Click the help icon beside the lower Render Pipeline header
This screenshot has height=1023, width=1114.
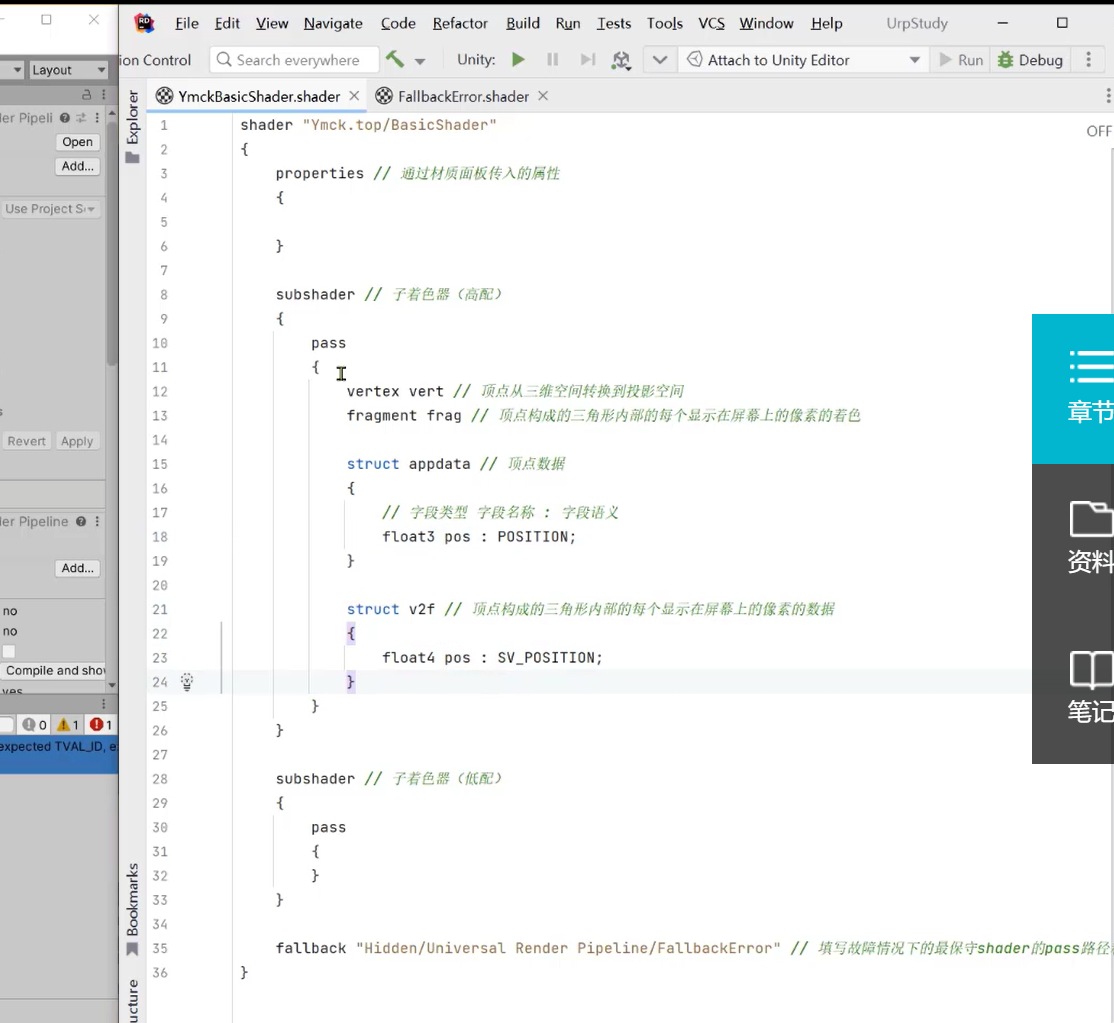coord(81,521)
